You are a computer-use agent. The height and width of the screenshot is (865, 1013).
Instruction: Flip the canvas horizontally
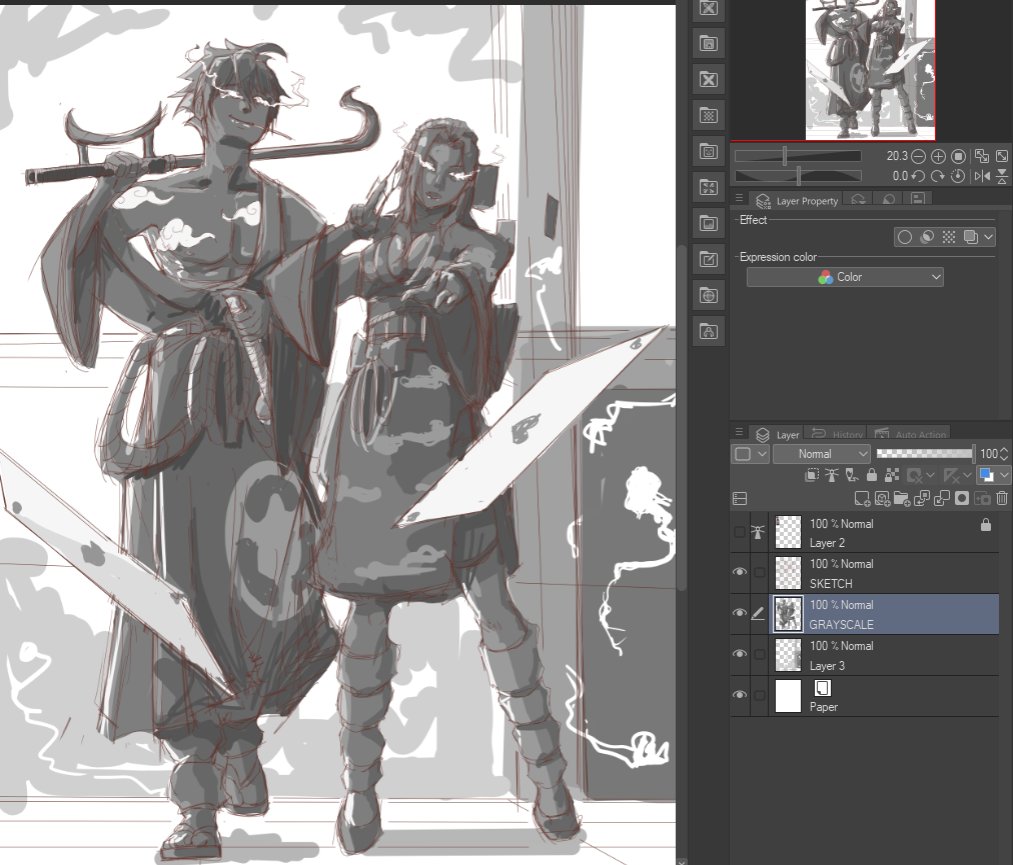[x=982, y=176]
